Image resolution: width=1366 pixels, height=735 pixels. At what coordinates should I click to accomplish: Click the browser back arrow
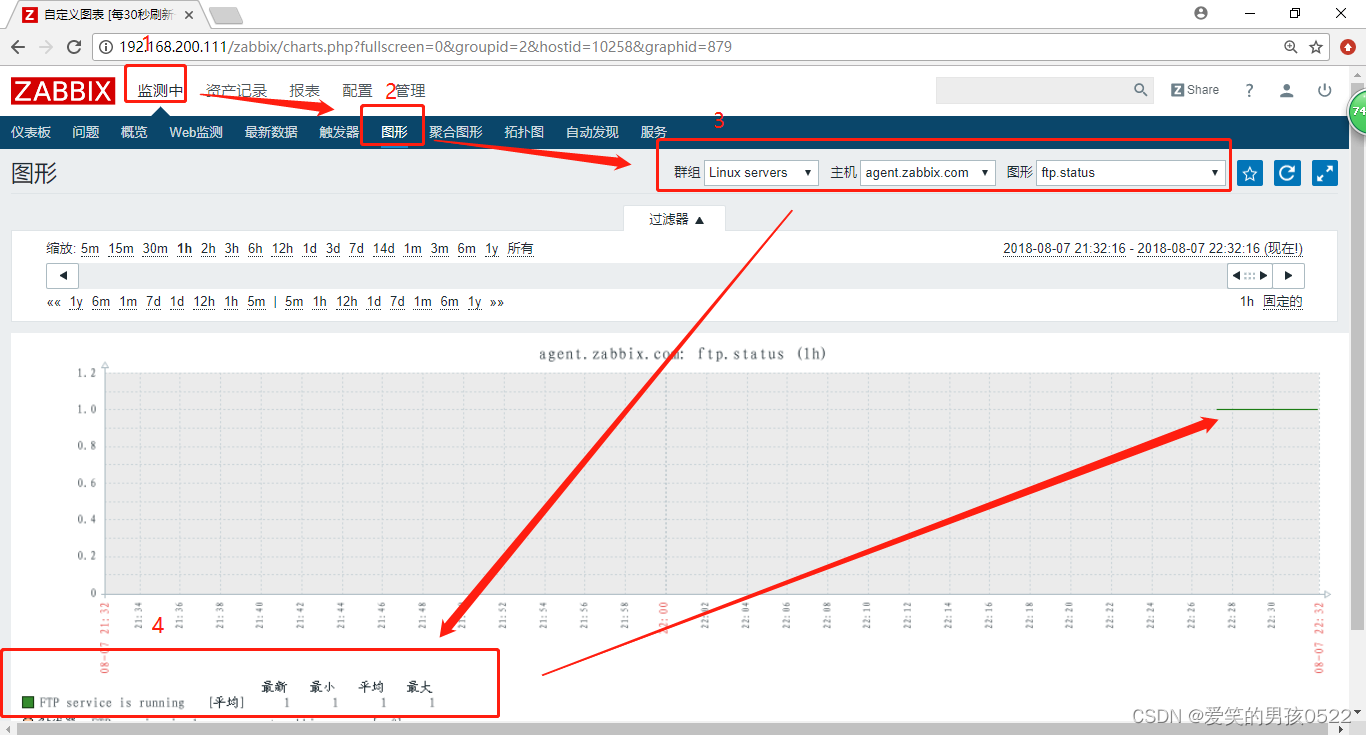pyautogui.click(x=18, y=47)
